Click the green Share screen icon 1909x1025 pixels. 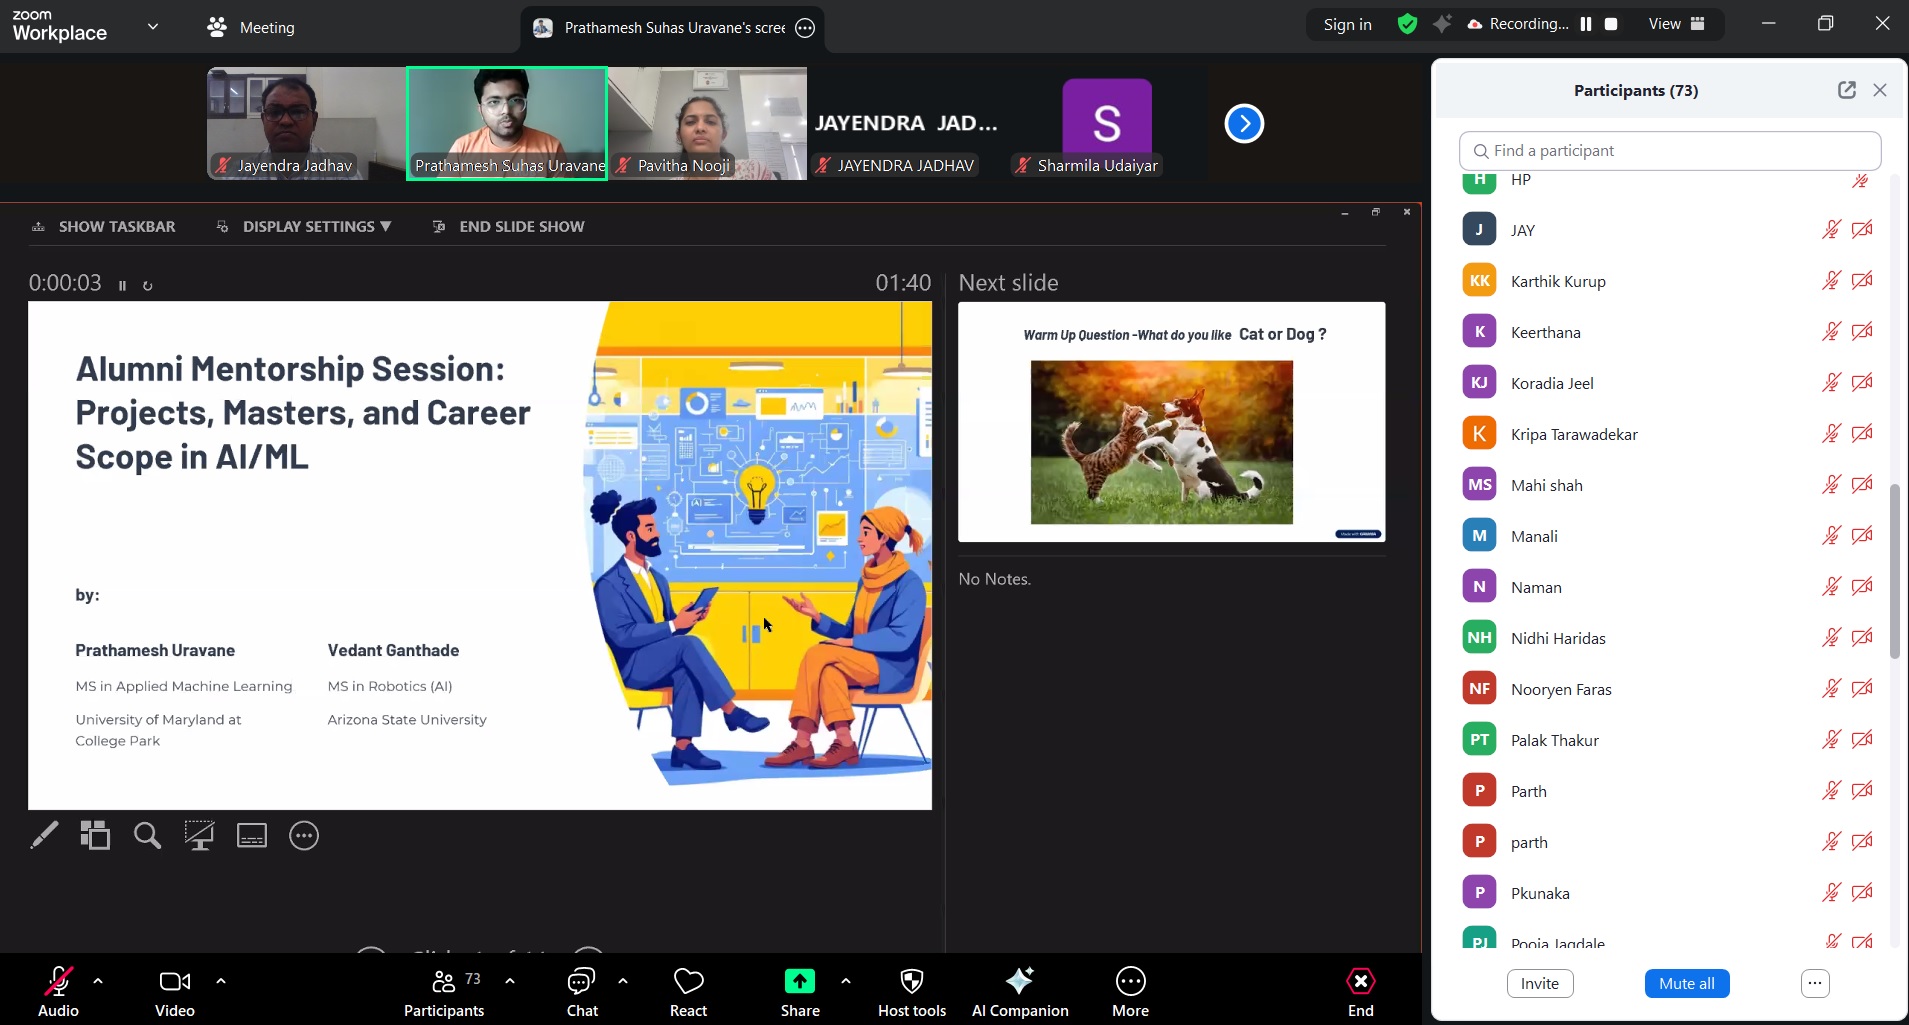[x=799, y=982]
